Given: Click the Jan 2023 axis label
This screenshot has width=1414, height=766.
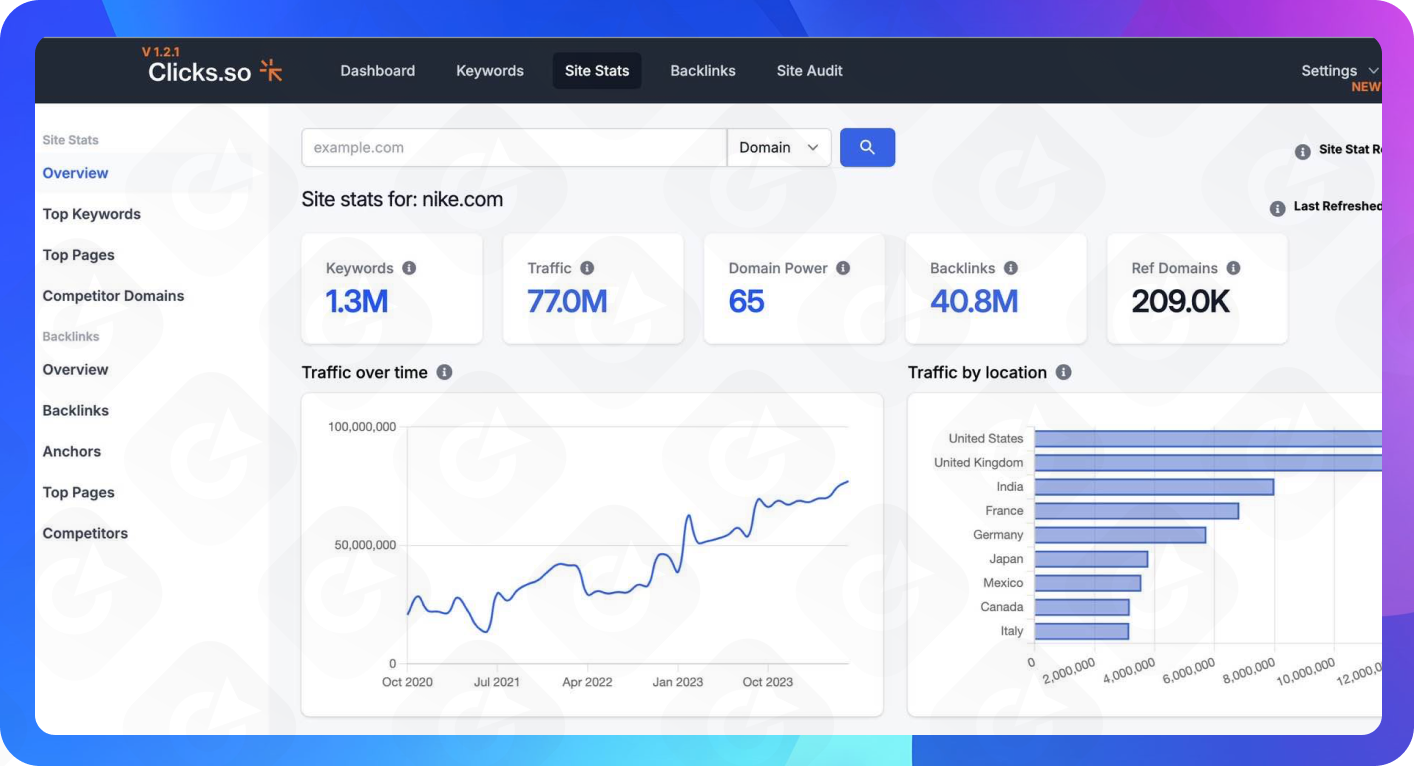Looking at the screenshot, I should coord(677,682).
